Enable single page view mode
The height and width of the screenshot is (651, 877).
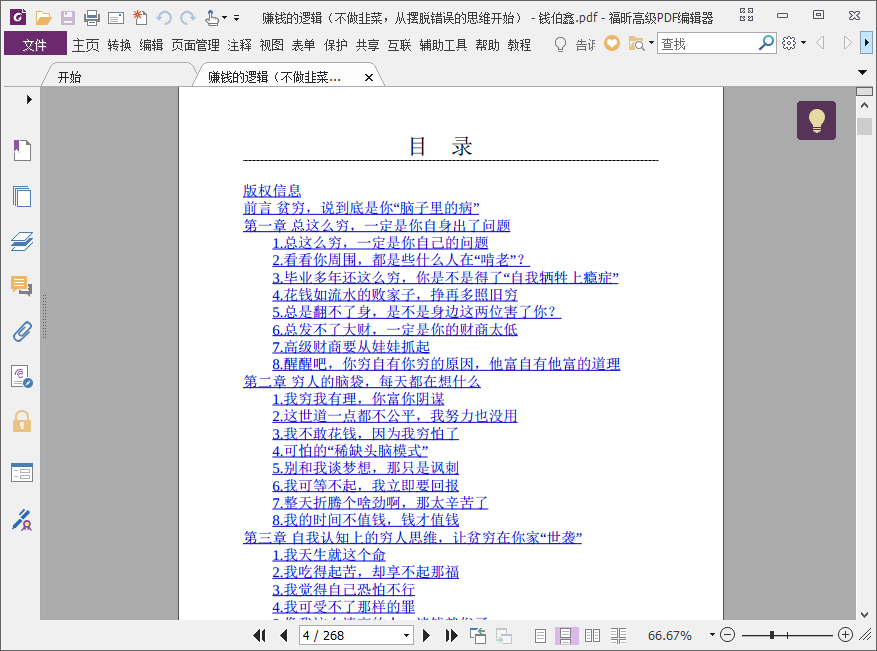tap(540, 635)
